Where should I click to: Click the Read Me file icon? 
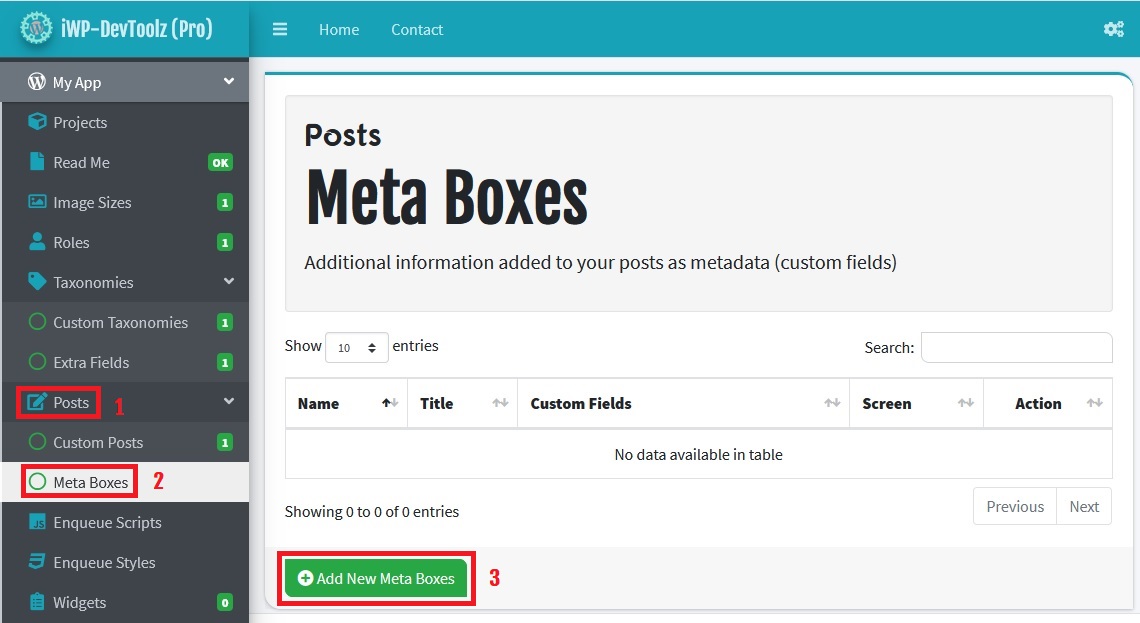pos(37,162)
